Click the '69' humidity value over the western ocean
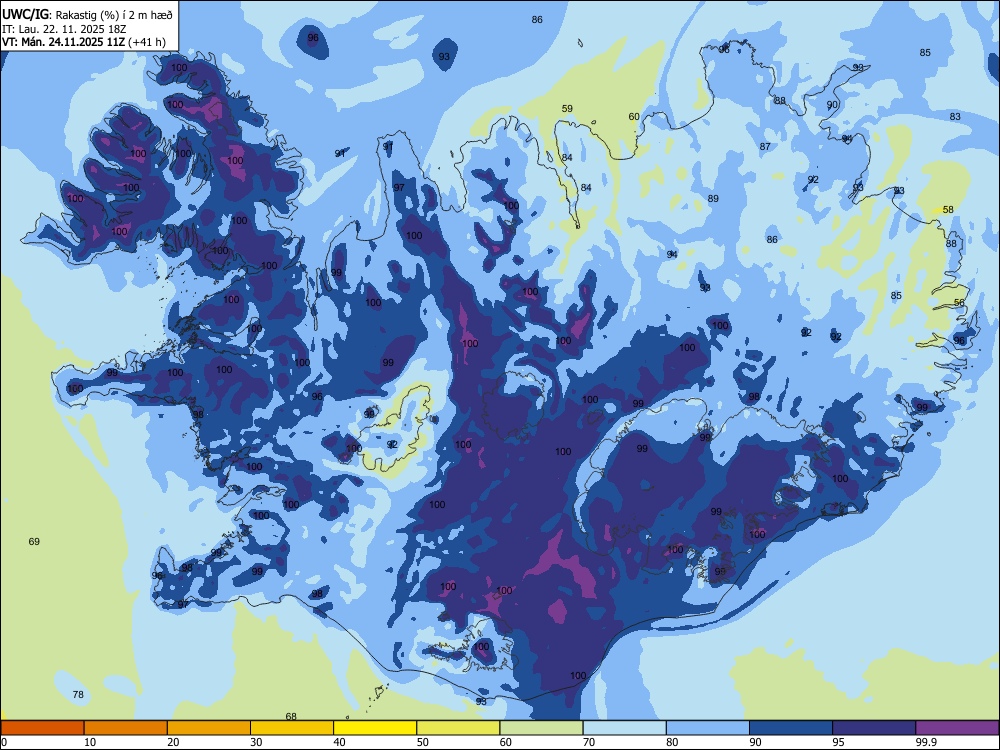1000x750 pixels. [x=34, y=541]
